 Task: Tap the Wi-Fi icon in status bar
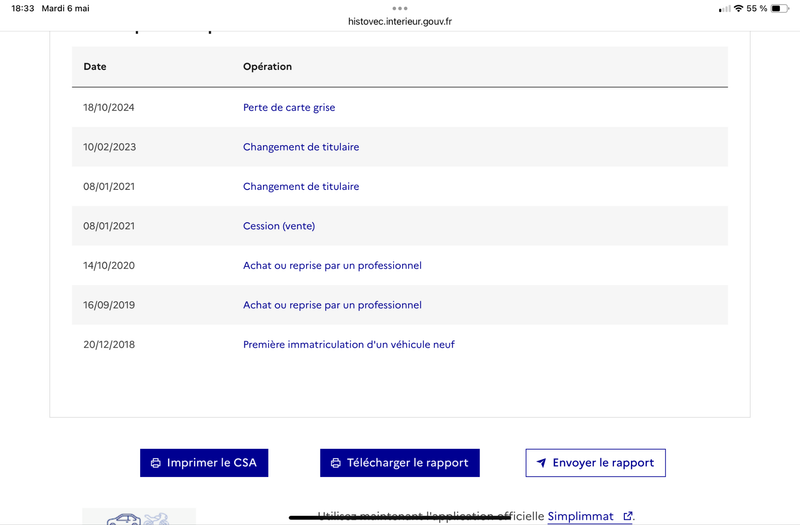tap(738, 9)
